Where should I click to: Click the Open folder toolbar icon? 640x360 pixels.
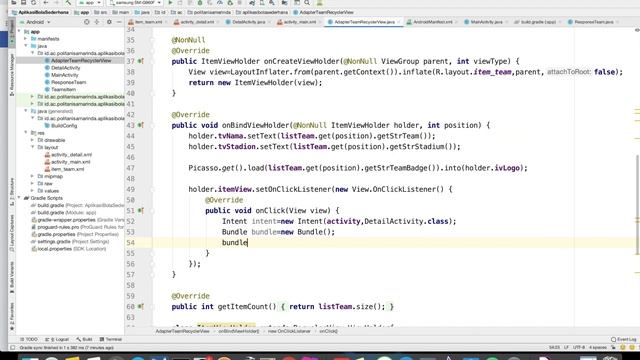click(x=13, y=3)
